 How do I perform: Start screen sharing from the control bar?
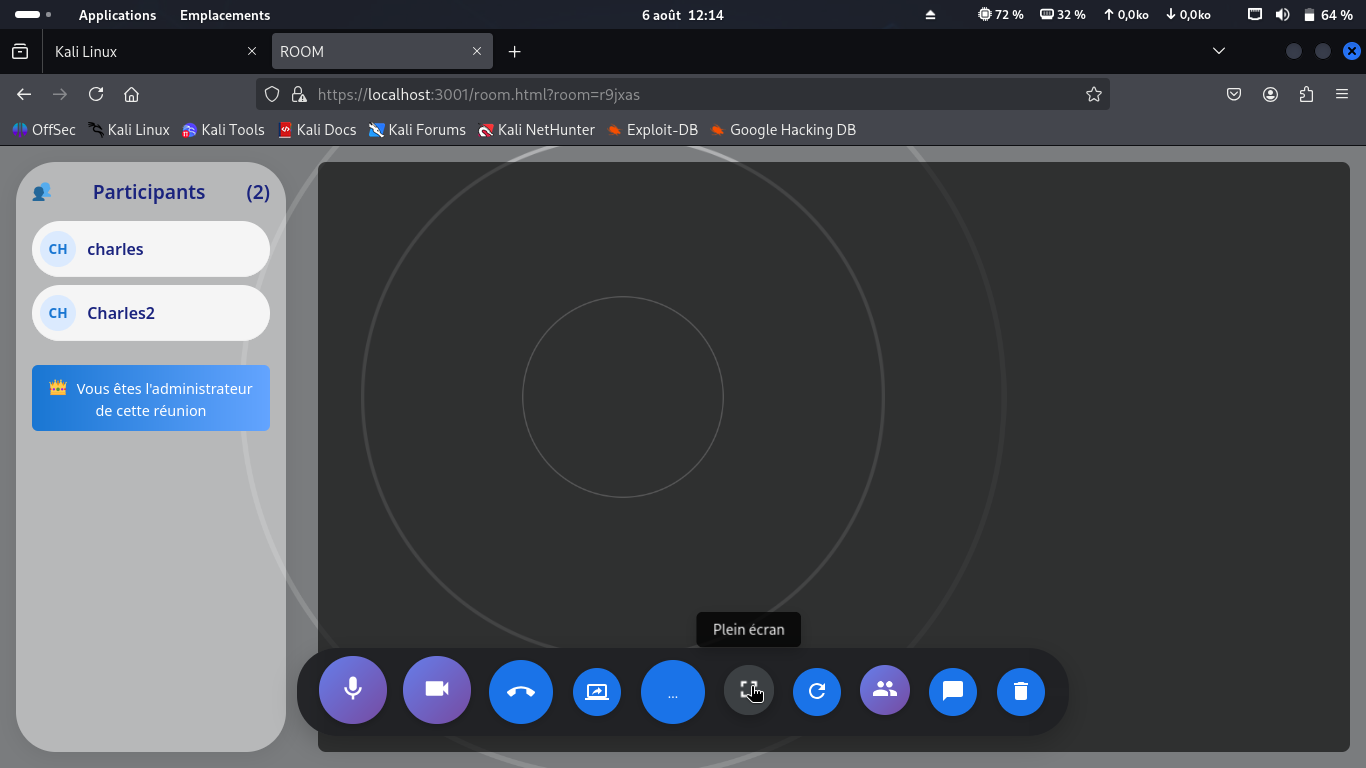point(597,691)
